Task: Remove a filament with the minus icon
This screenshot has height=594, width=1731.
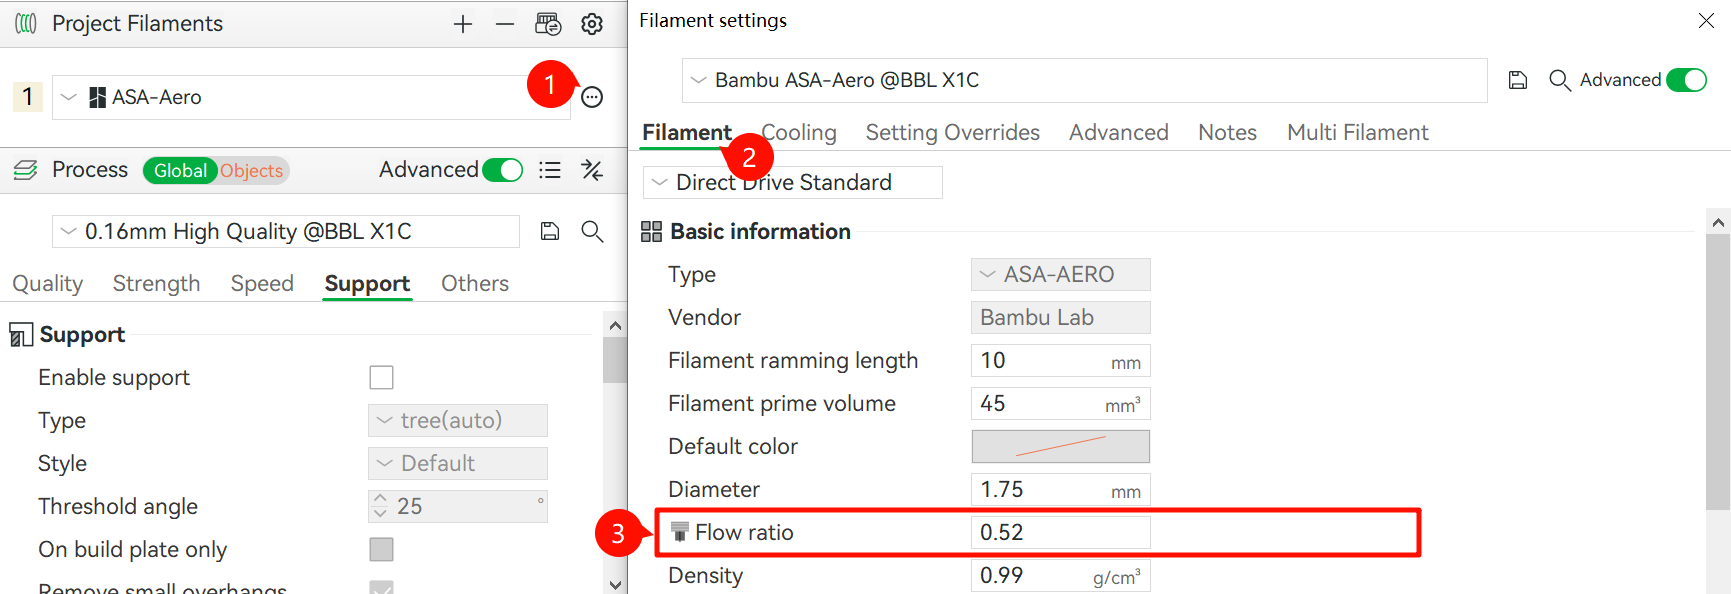Action: [x=505, y=24]
